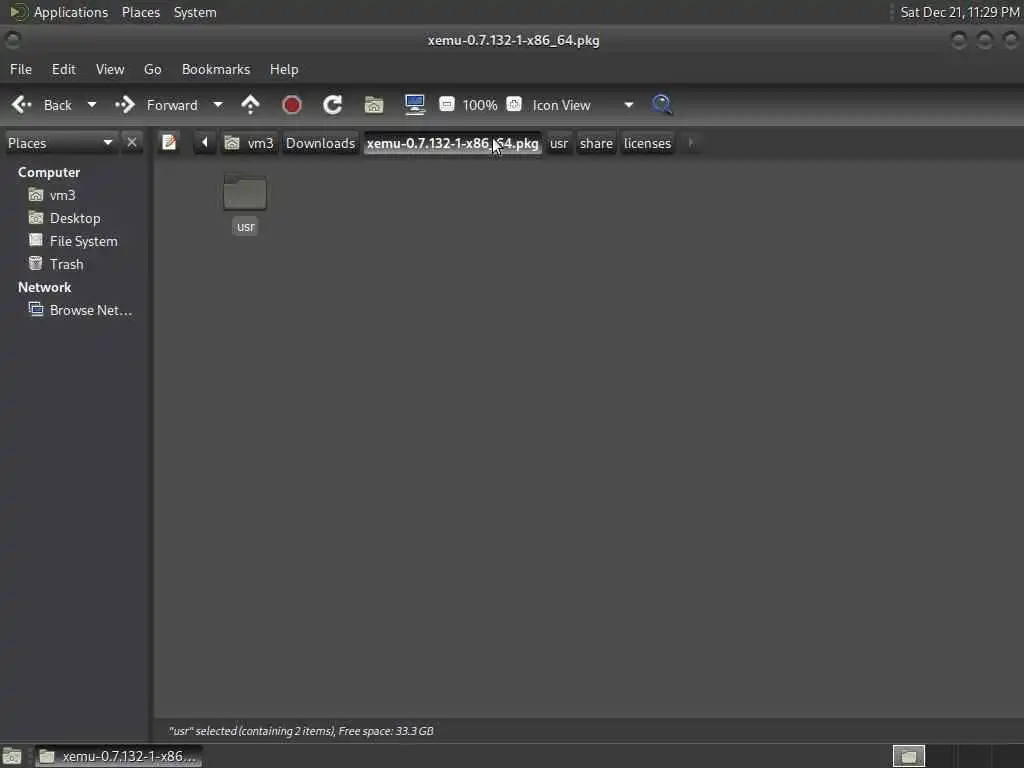Go to Downloads in path bar
Image resolution: width=1024 pixels, height=768 pixels.
click(321, 143)
